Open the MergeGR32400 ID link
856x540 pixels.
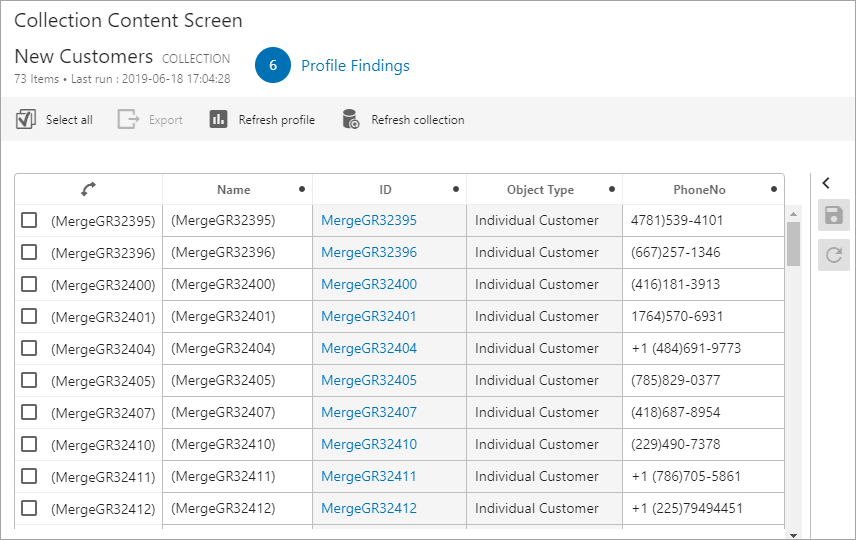coord(368,284)
